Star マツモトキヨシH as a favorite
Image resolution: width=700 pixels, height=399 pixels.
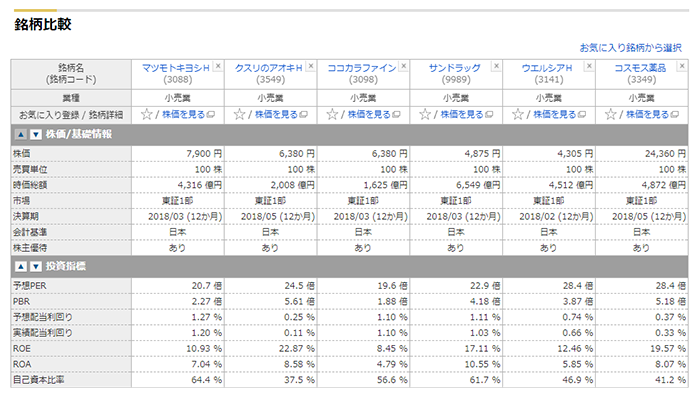(x=146, y=115)
